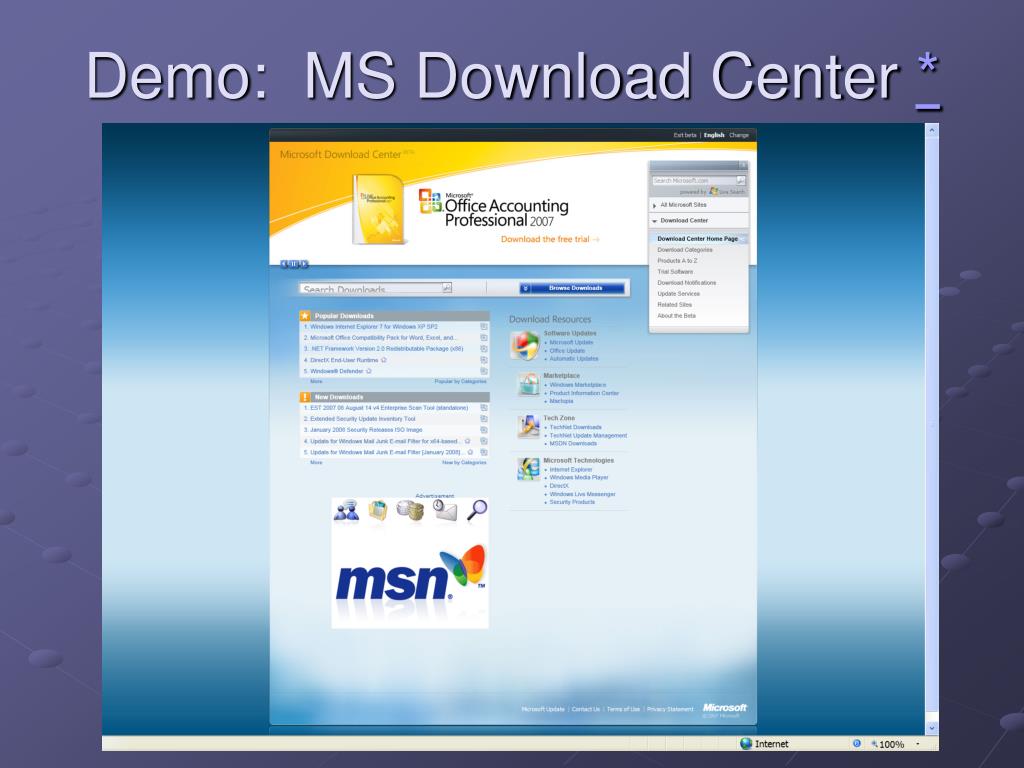The image size is (1024, 768).
Task: Click the Terms of Use footer link
Action: click(624, 709)
